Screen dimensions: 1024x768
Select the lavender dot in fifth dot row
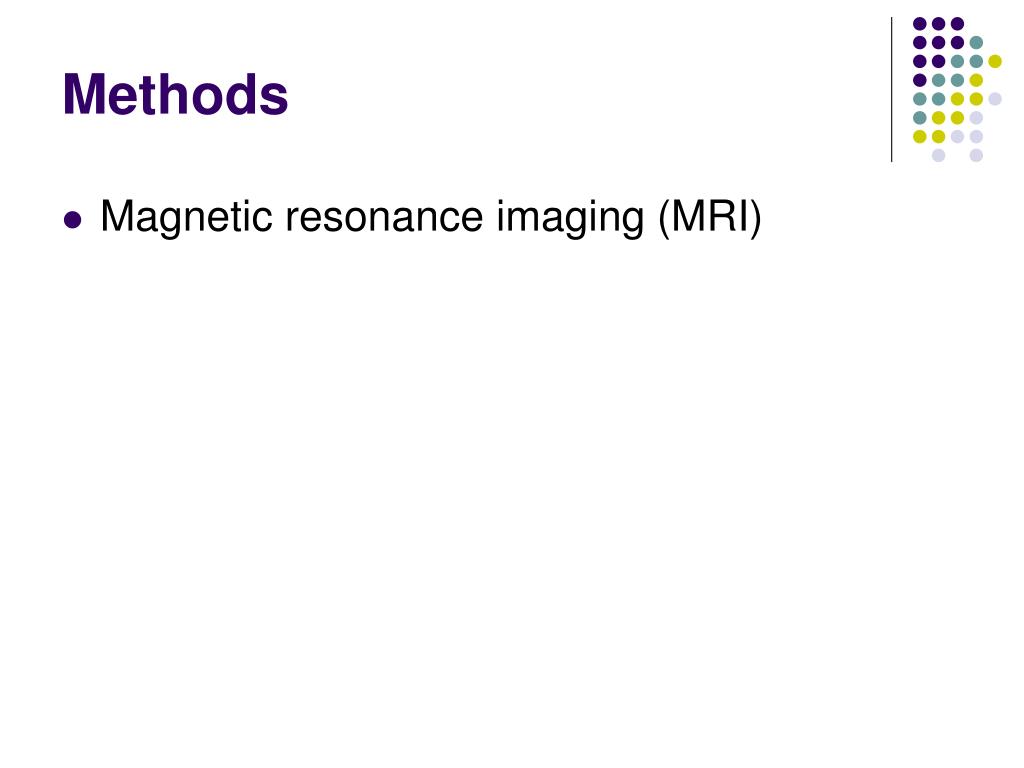pyautogui.click(x=995, y=99)
